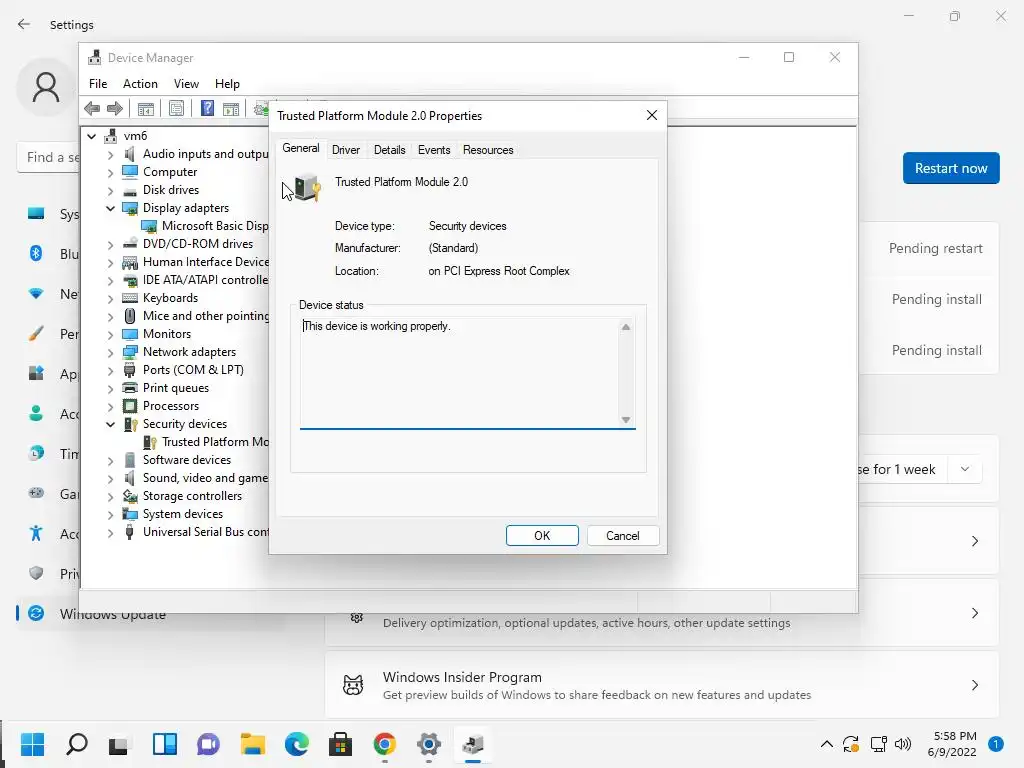The height and width of the screenshot is (768, 1024).
Task: Open the Help menu in Device Manager
Action: 227,84
